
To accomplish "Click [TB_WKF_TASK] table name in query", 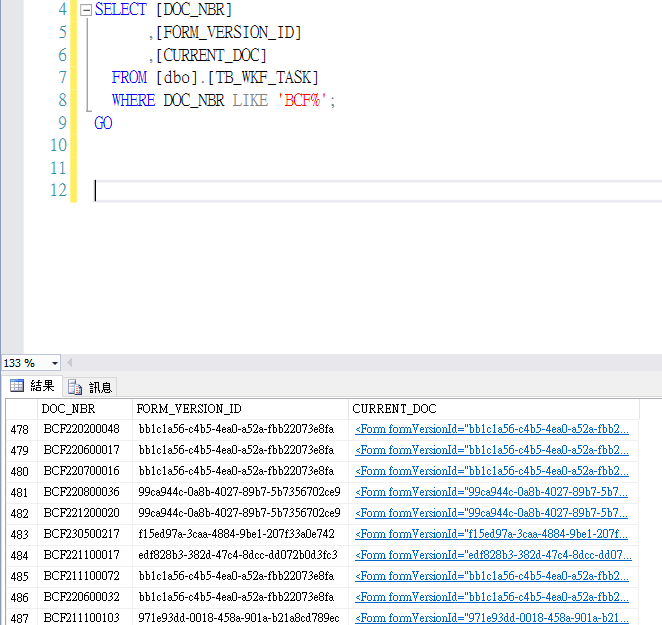I will pos(263,78).
